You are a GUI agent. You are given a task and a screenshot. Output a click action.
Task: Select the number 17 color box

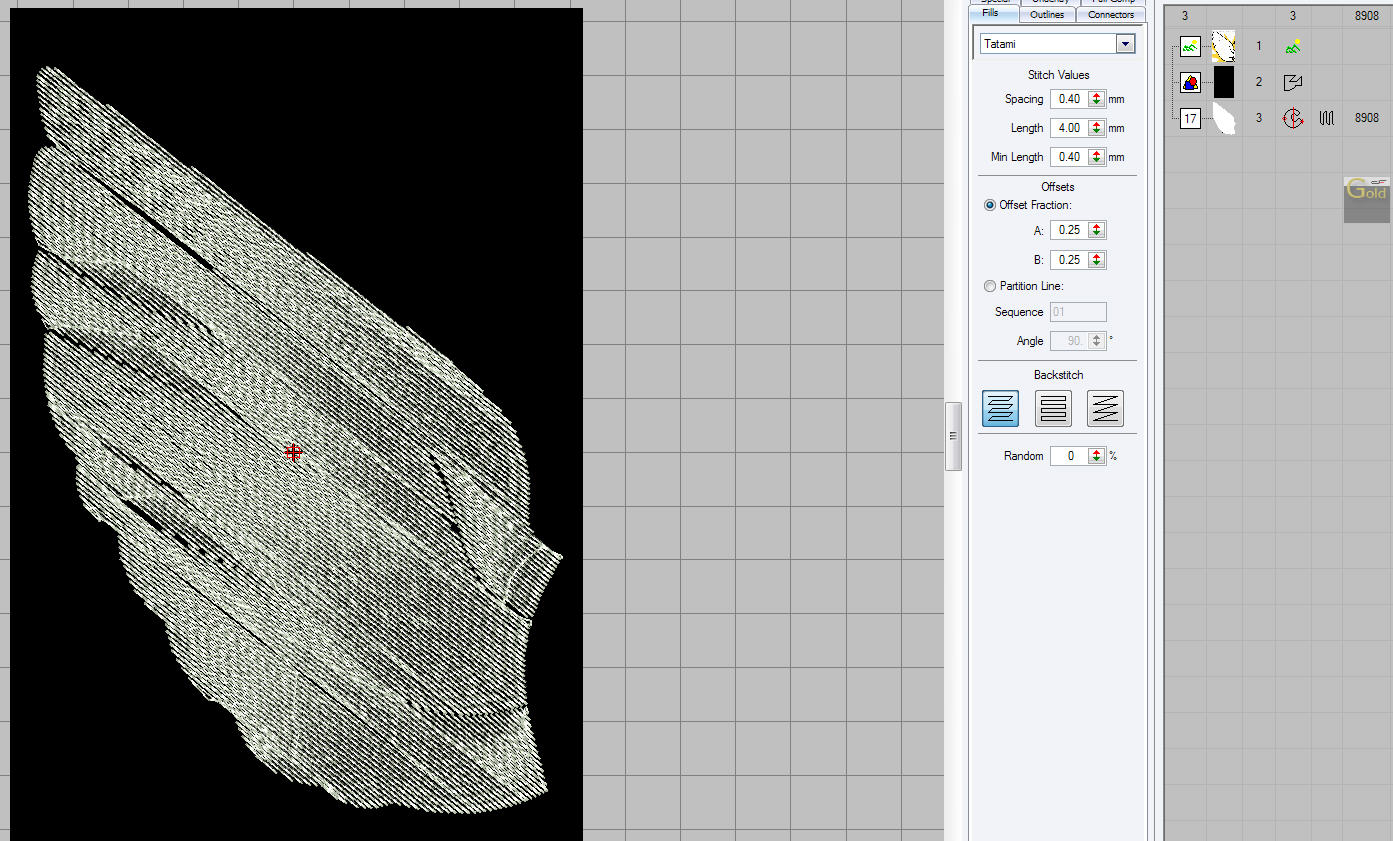pyautogui.click(x=1190, y=119)
